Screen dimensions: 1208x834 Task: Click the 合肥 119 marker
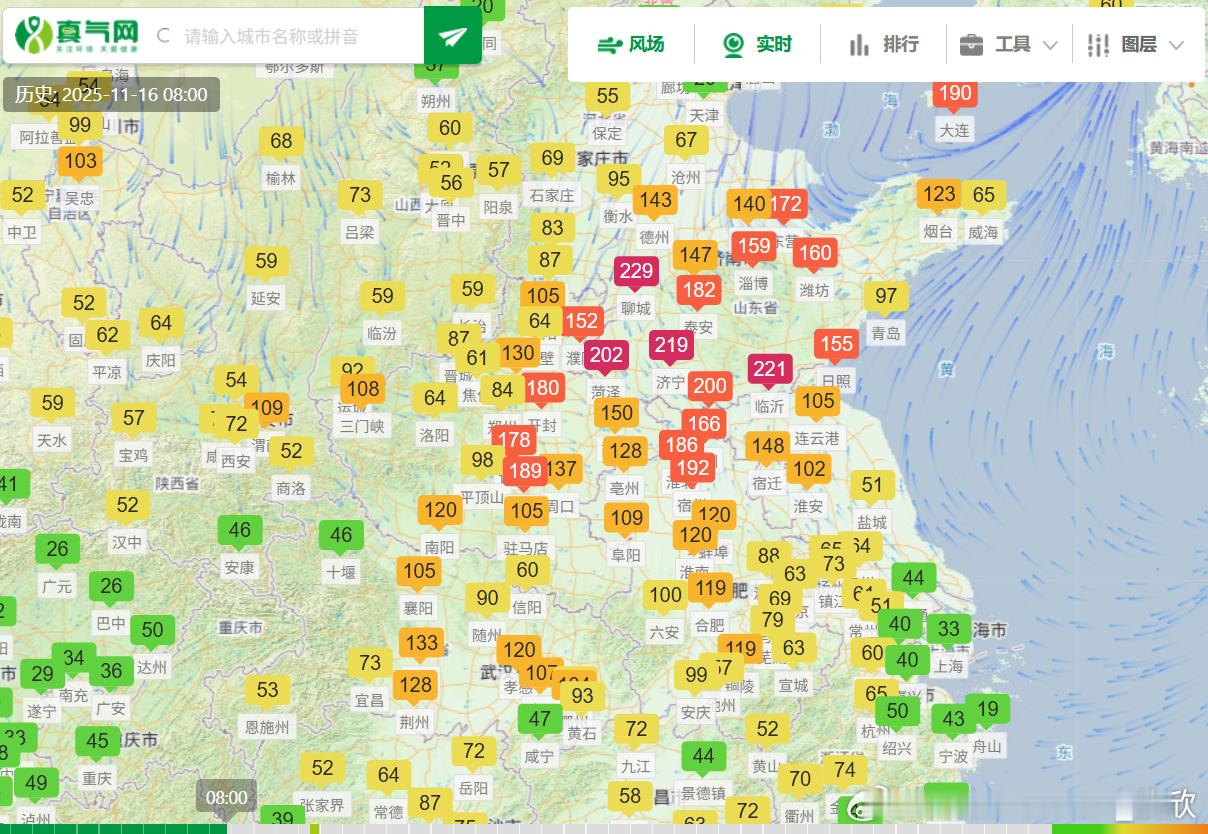pyautogui.click(x=711, y=590)
